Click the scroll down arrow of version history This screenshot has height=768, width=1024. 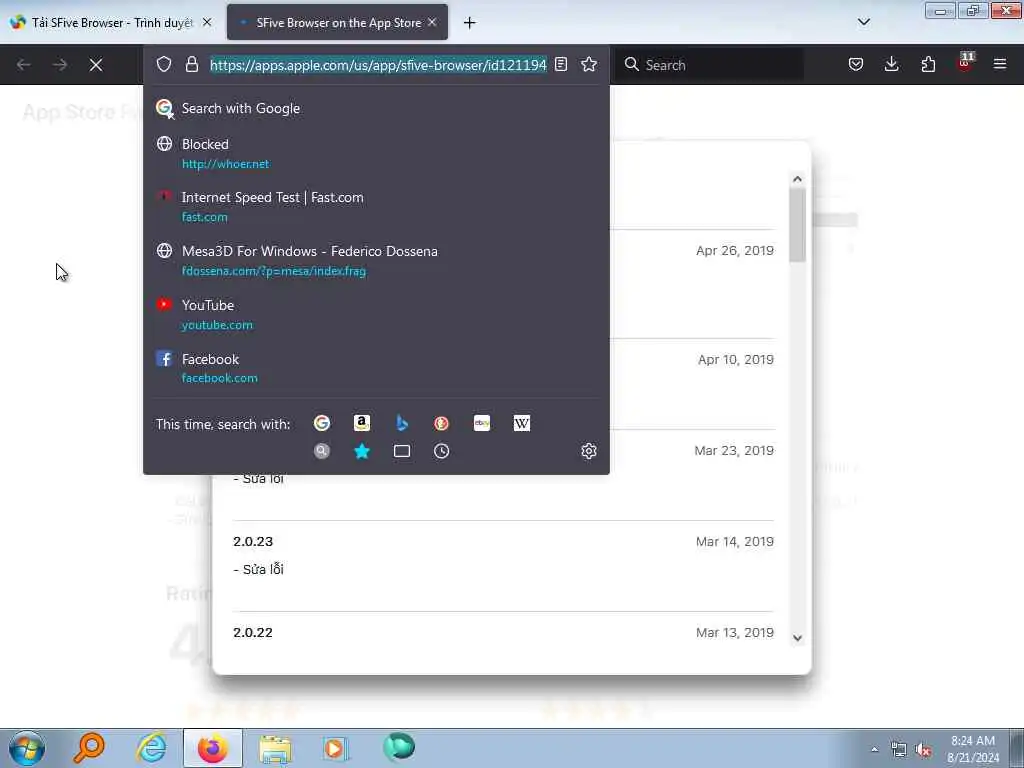click(x=797, y=638)
